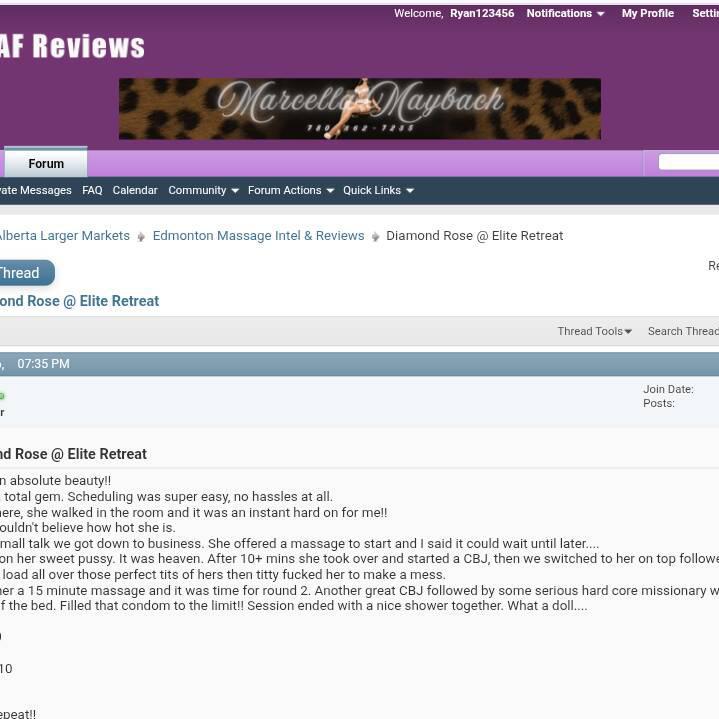The image size is (719, 719).
Task: Open the Notifications dropdown
Action: coord(565,14)
